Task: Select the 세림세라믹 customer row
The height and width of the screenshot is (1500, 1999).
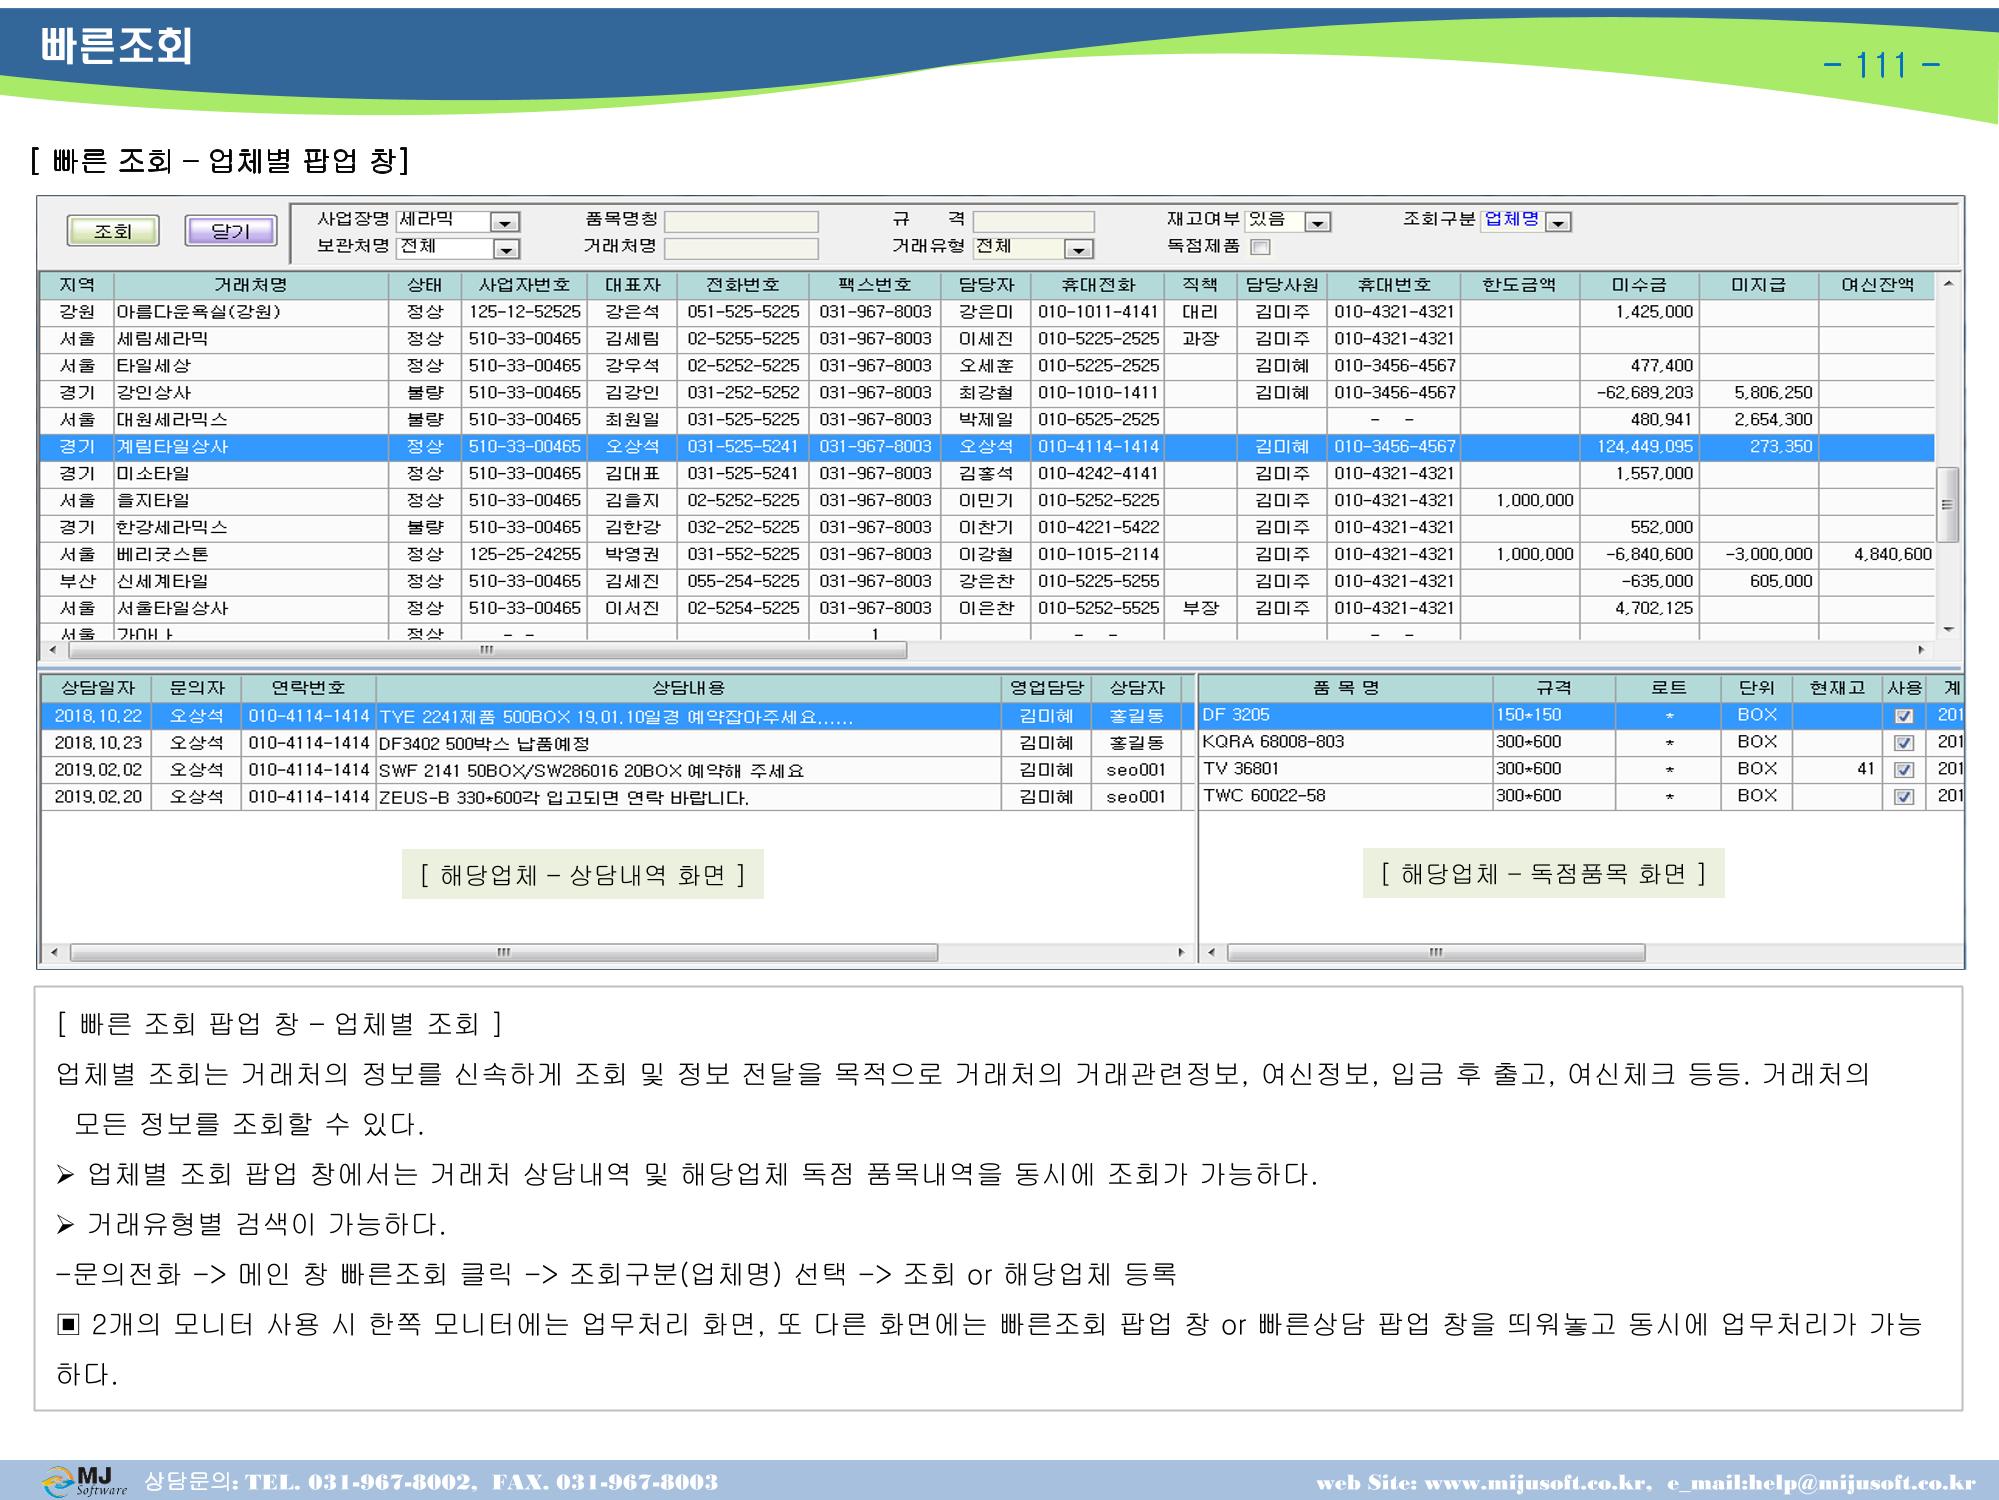Action: pos(987,339)
